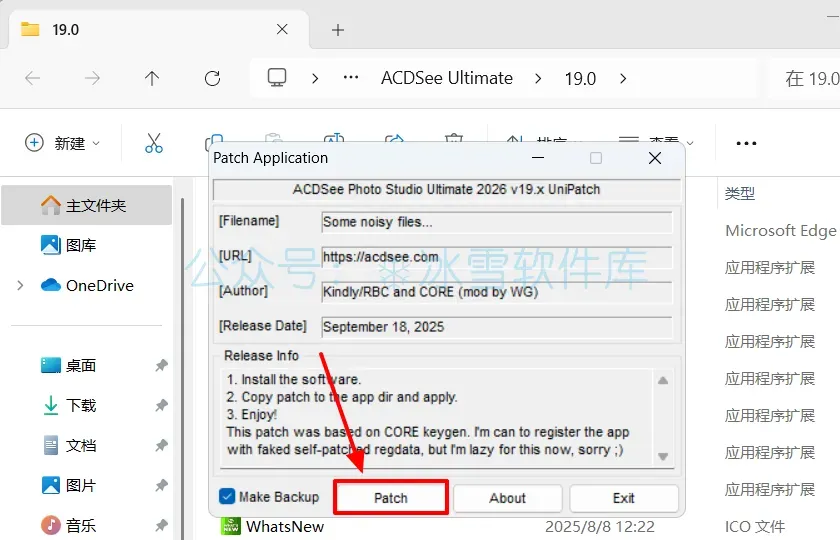Select the 19.0 tab

(159, 29)
